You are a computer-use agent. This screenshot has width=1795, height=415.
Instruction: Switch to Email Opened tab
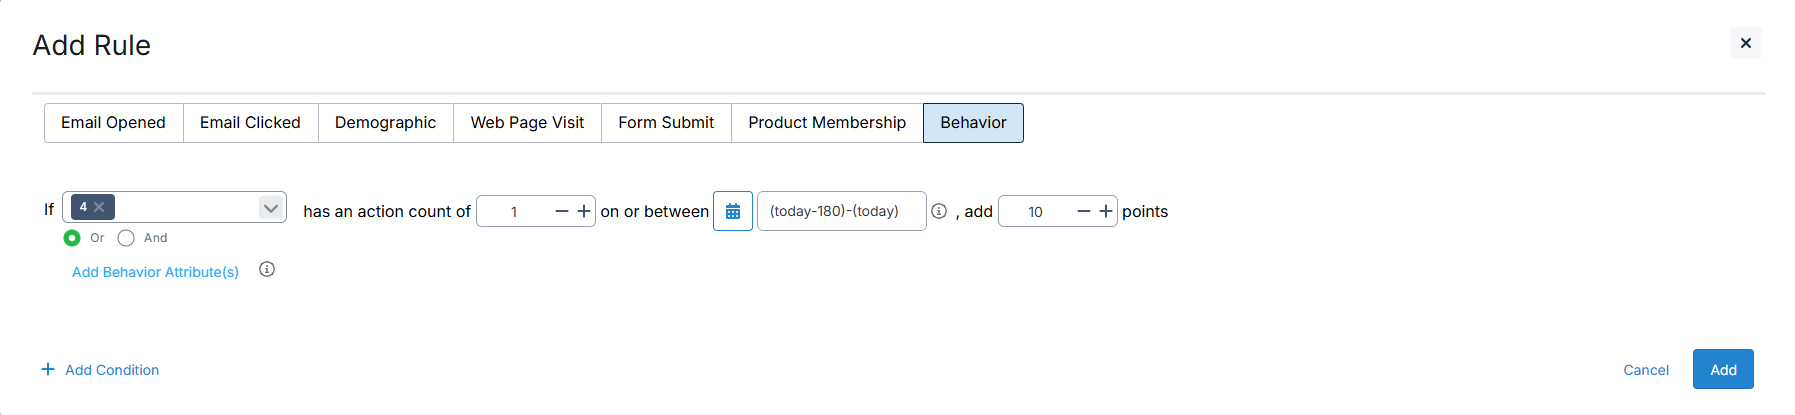point(113,123)
